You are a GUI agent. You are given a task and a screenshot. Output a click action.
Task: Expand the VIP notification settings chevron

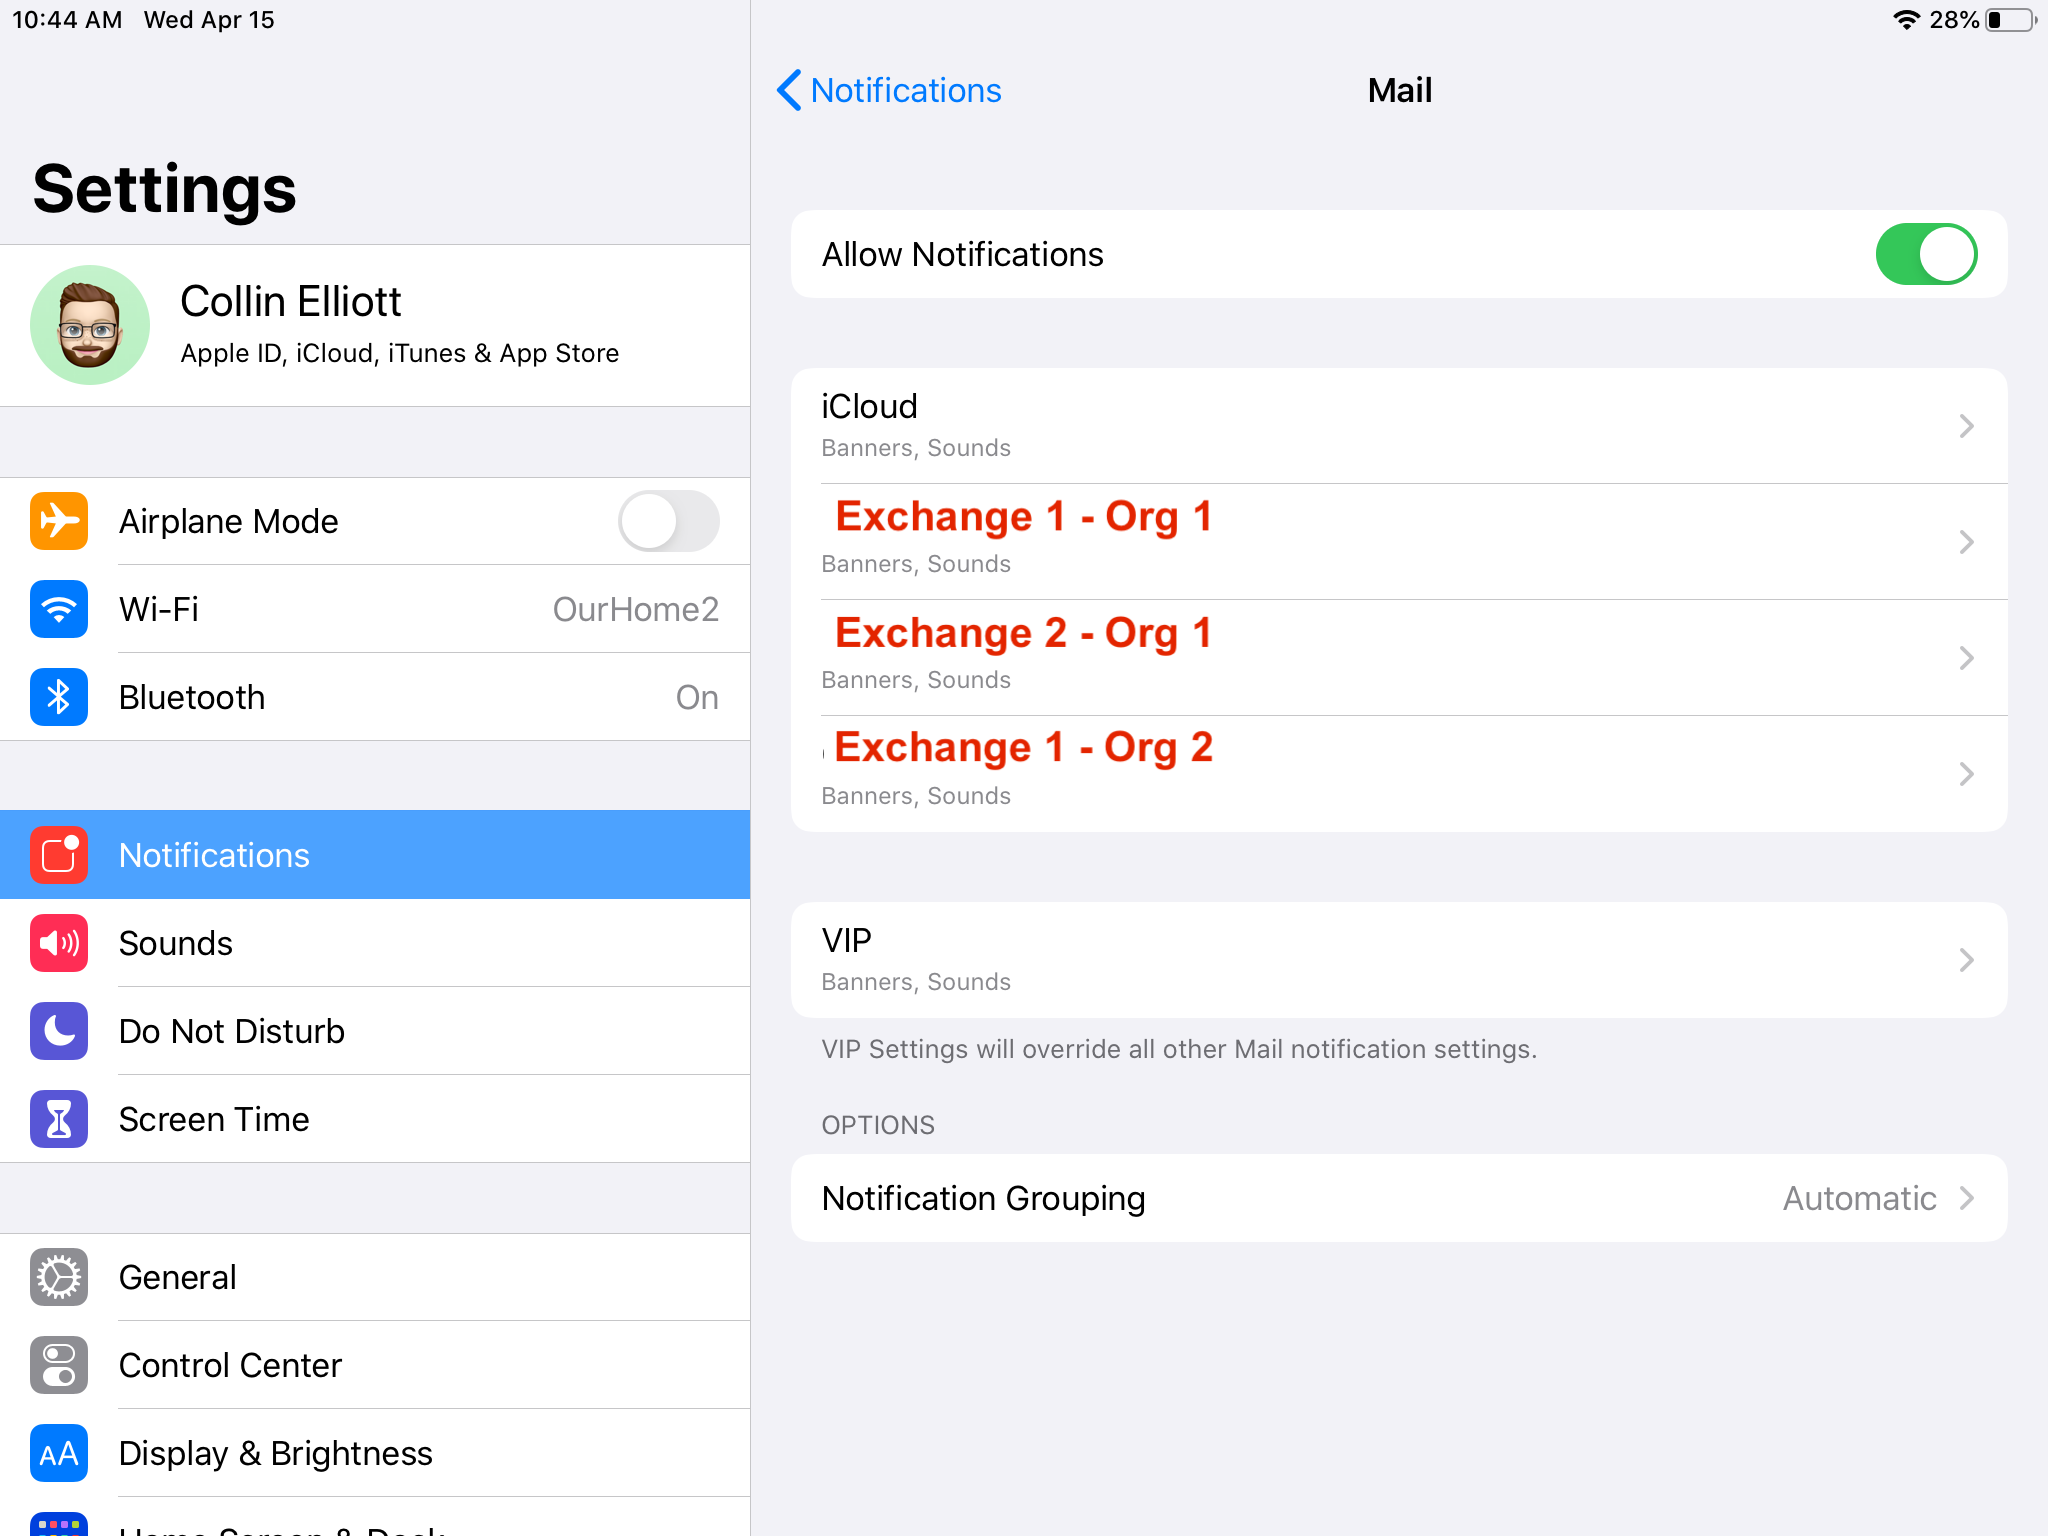click(1966, 960)
